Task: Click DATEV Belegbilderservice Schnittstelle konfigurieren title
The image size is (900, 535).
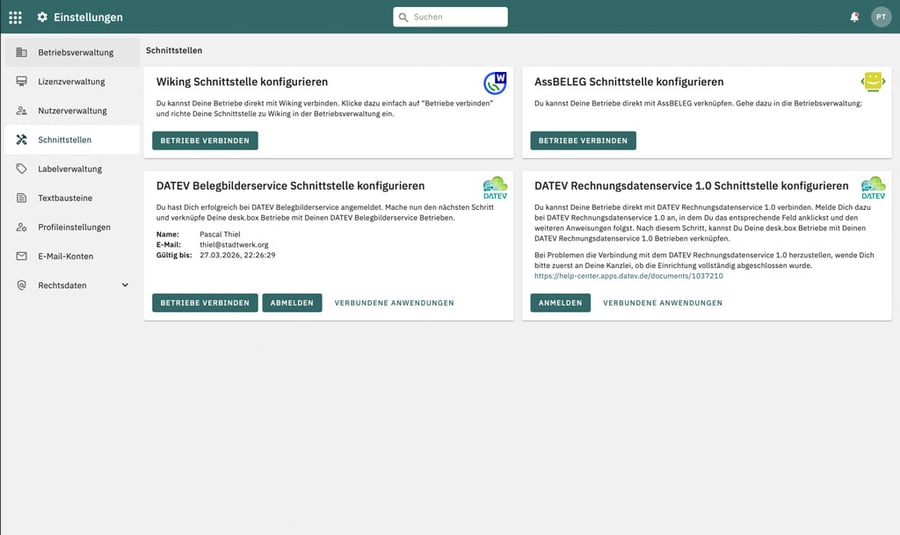Action: click(290, 186)
